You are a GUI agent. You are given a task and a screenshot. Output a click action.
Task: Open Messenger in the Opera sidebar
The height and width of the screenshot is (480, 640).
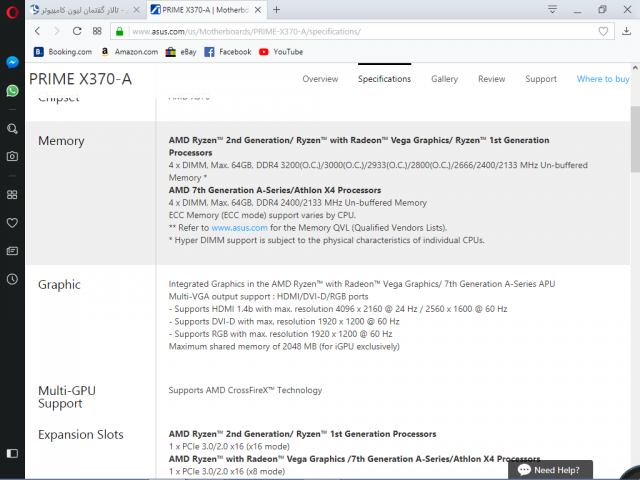coord(12,62)
